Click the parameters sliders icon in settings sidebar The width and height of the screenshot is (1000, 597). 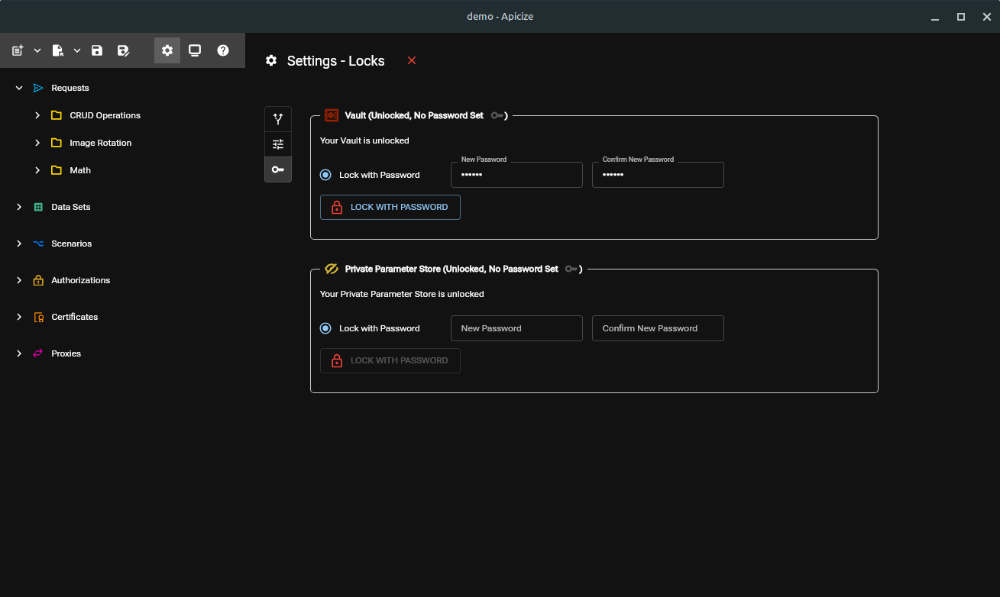click(277, 144)
